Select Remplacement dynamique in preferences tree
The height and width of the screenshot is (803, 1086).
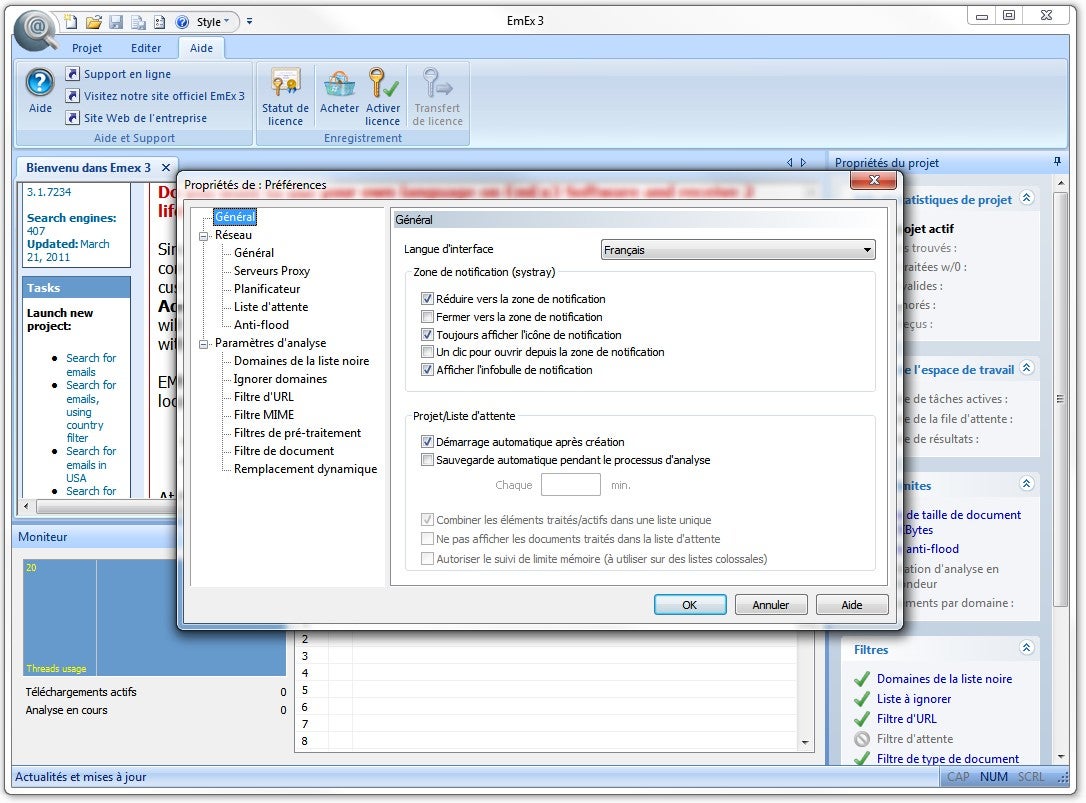pyautogui.click(x=305, y=469)
